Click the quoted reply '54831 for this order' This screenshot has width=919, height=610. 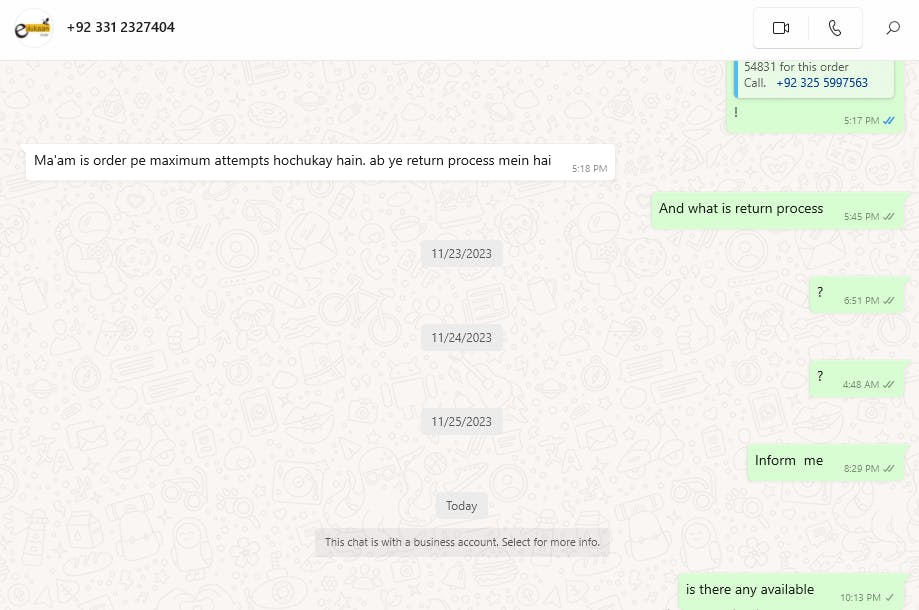[x=814, y=75]
